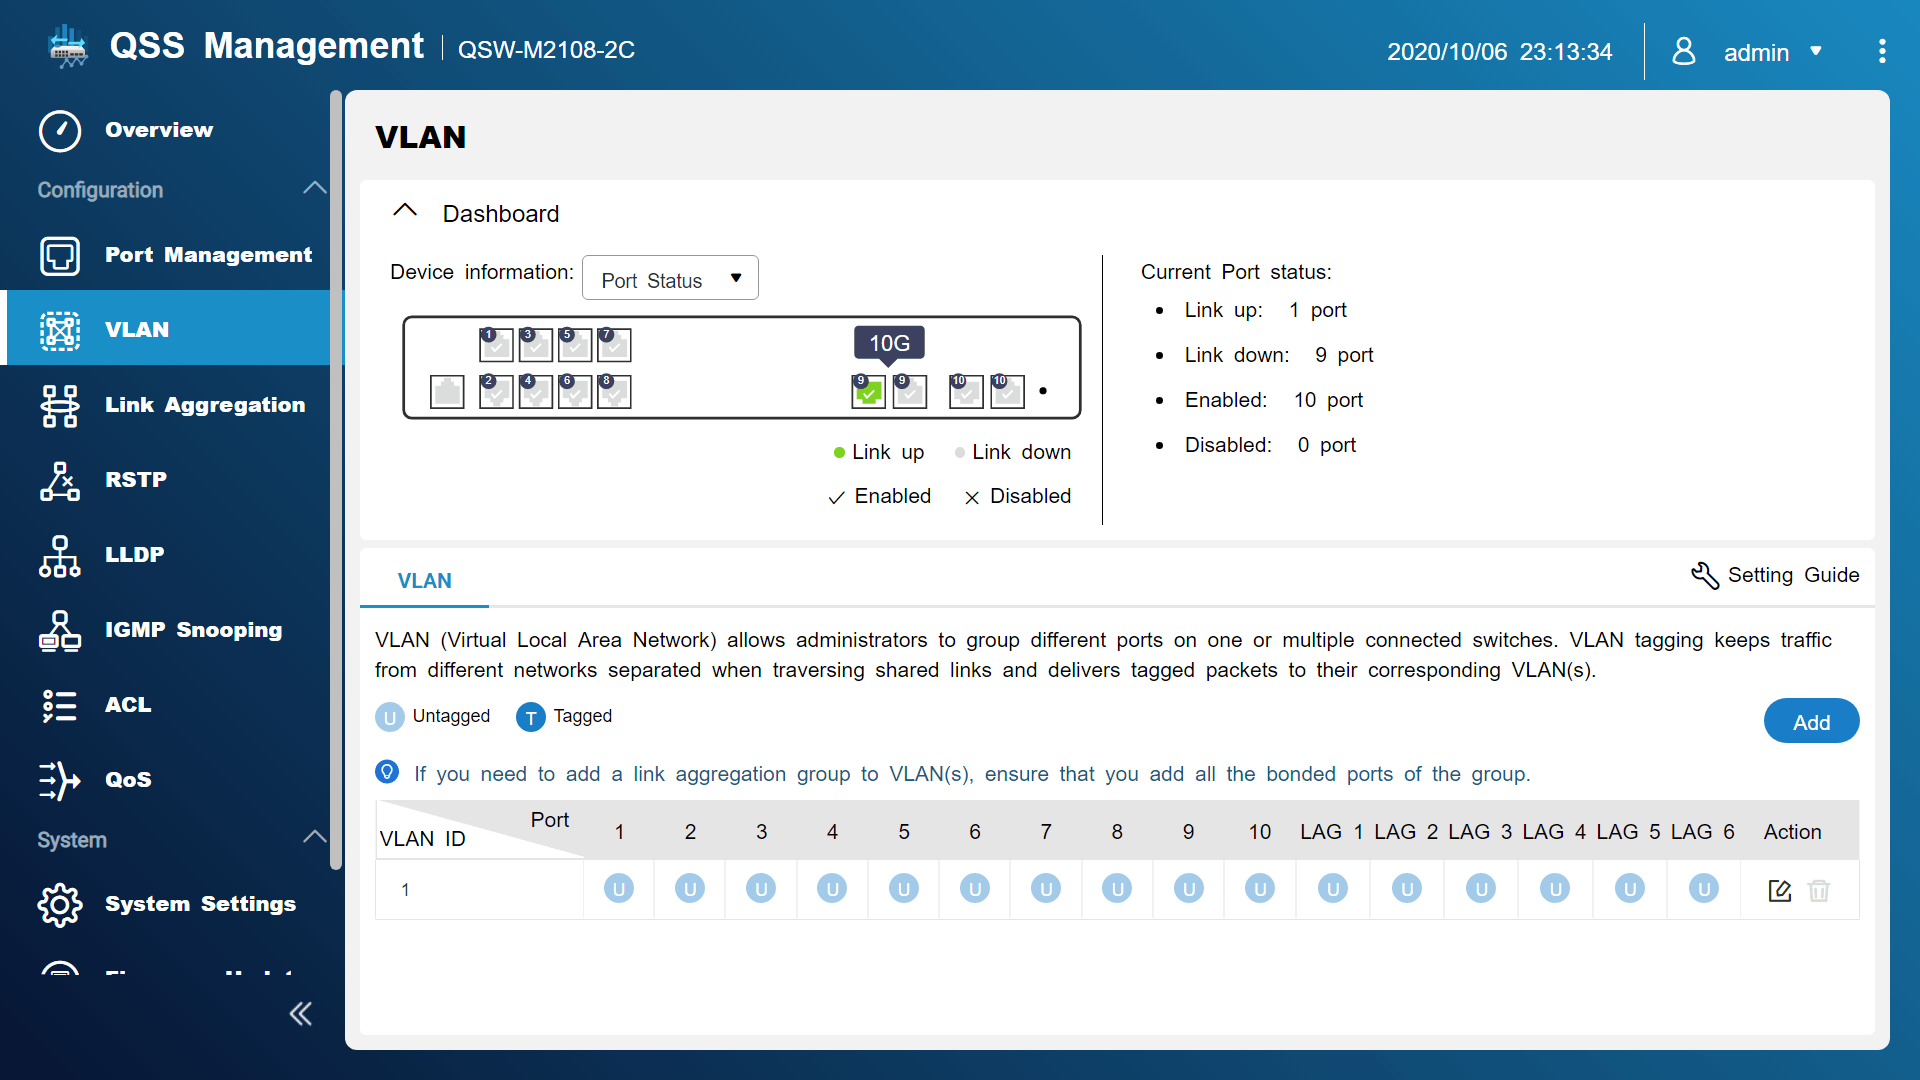Click the IGMP Snooping sidebar icon

point(58,629)
